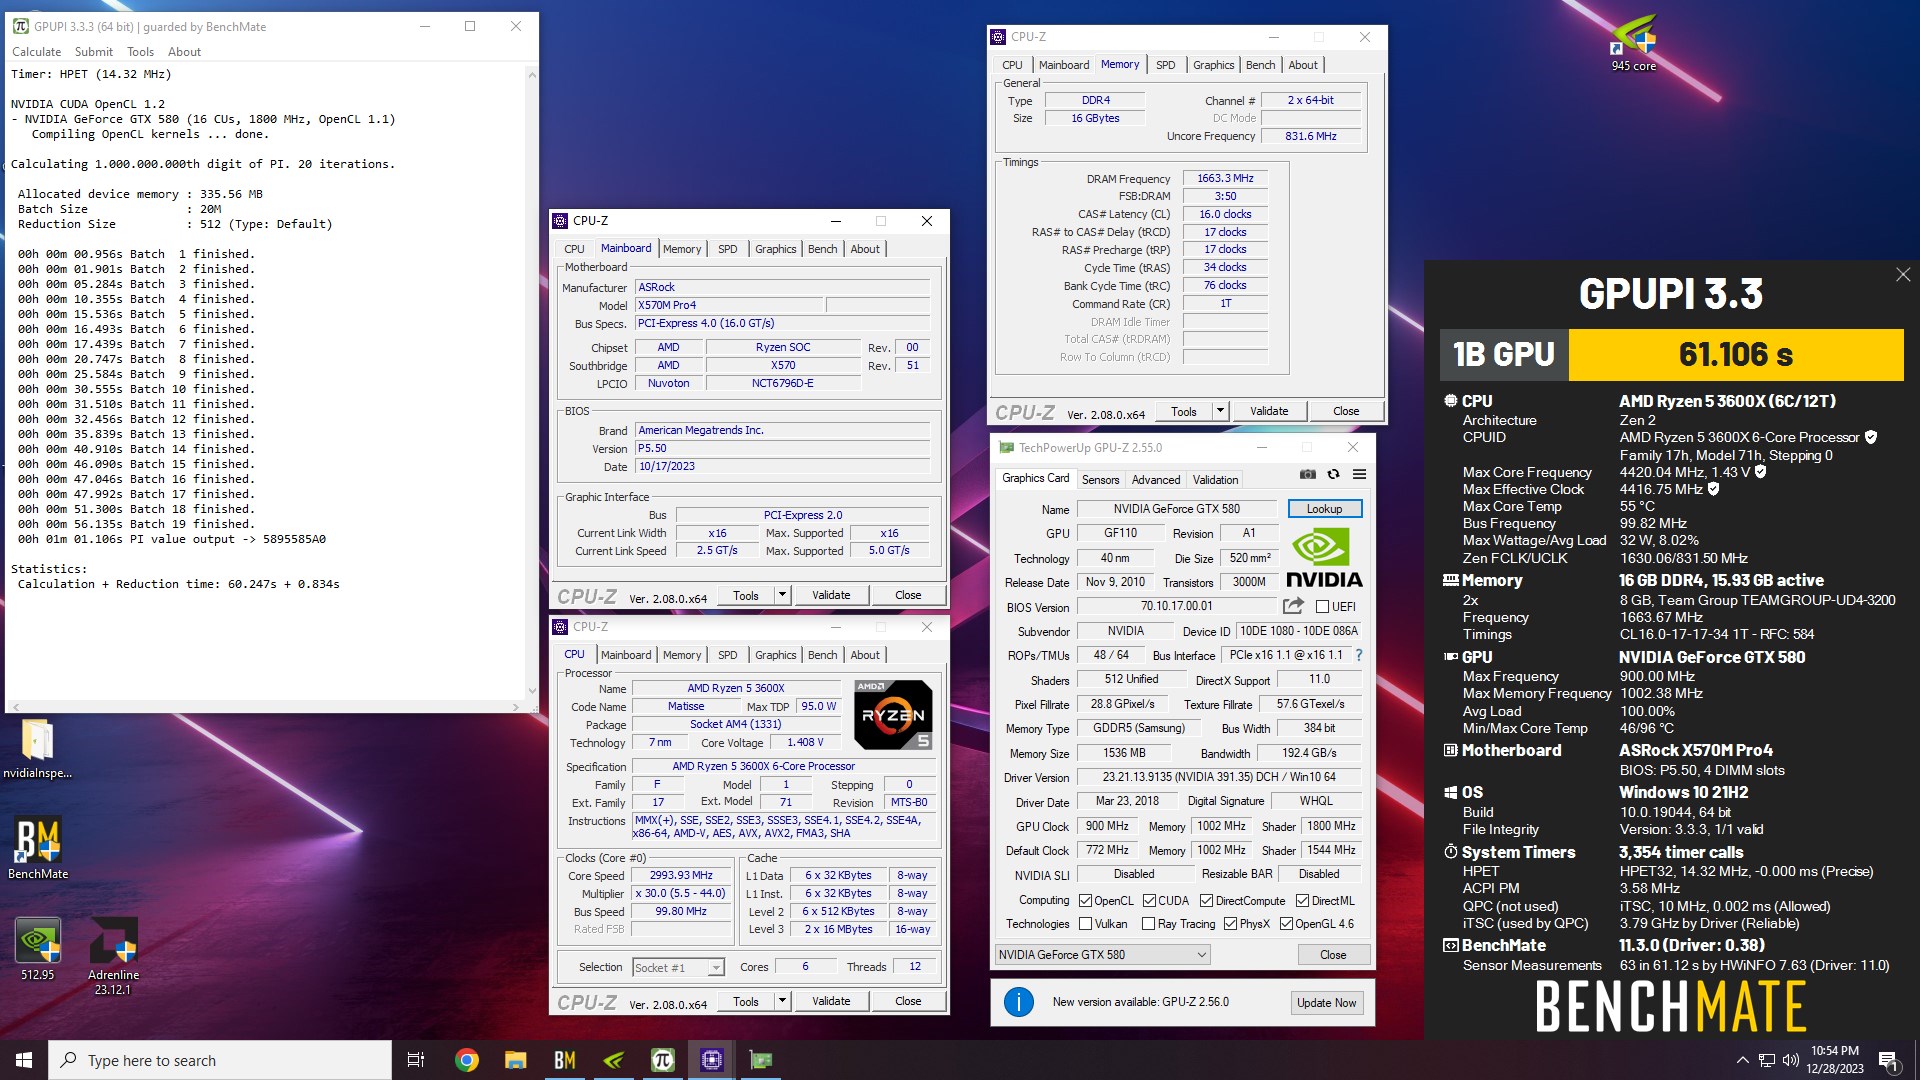The image size is (1920, 1080).
Task: Click the GPUPI horizontal scrollbar right arrow
Action: click(x=515, y=707)
